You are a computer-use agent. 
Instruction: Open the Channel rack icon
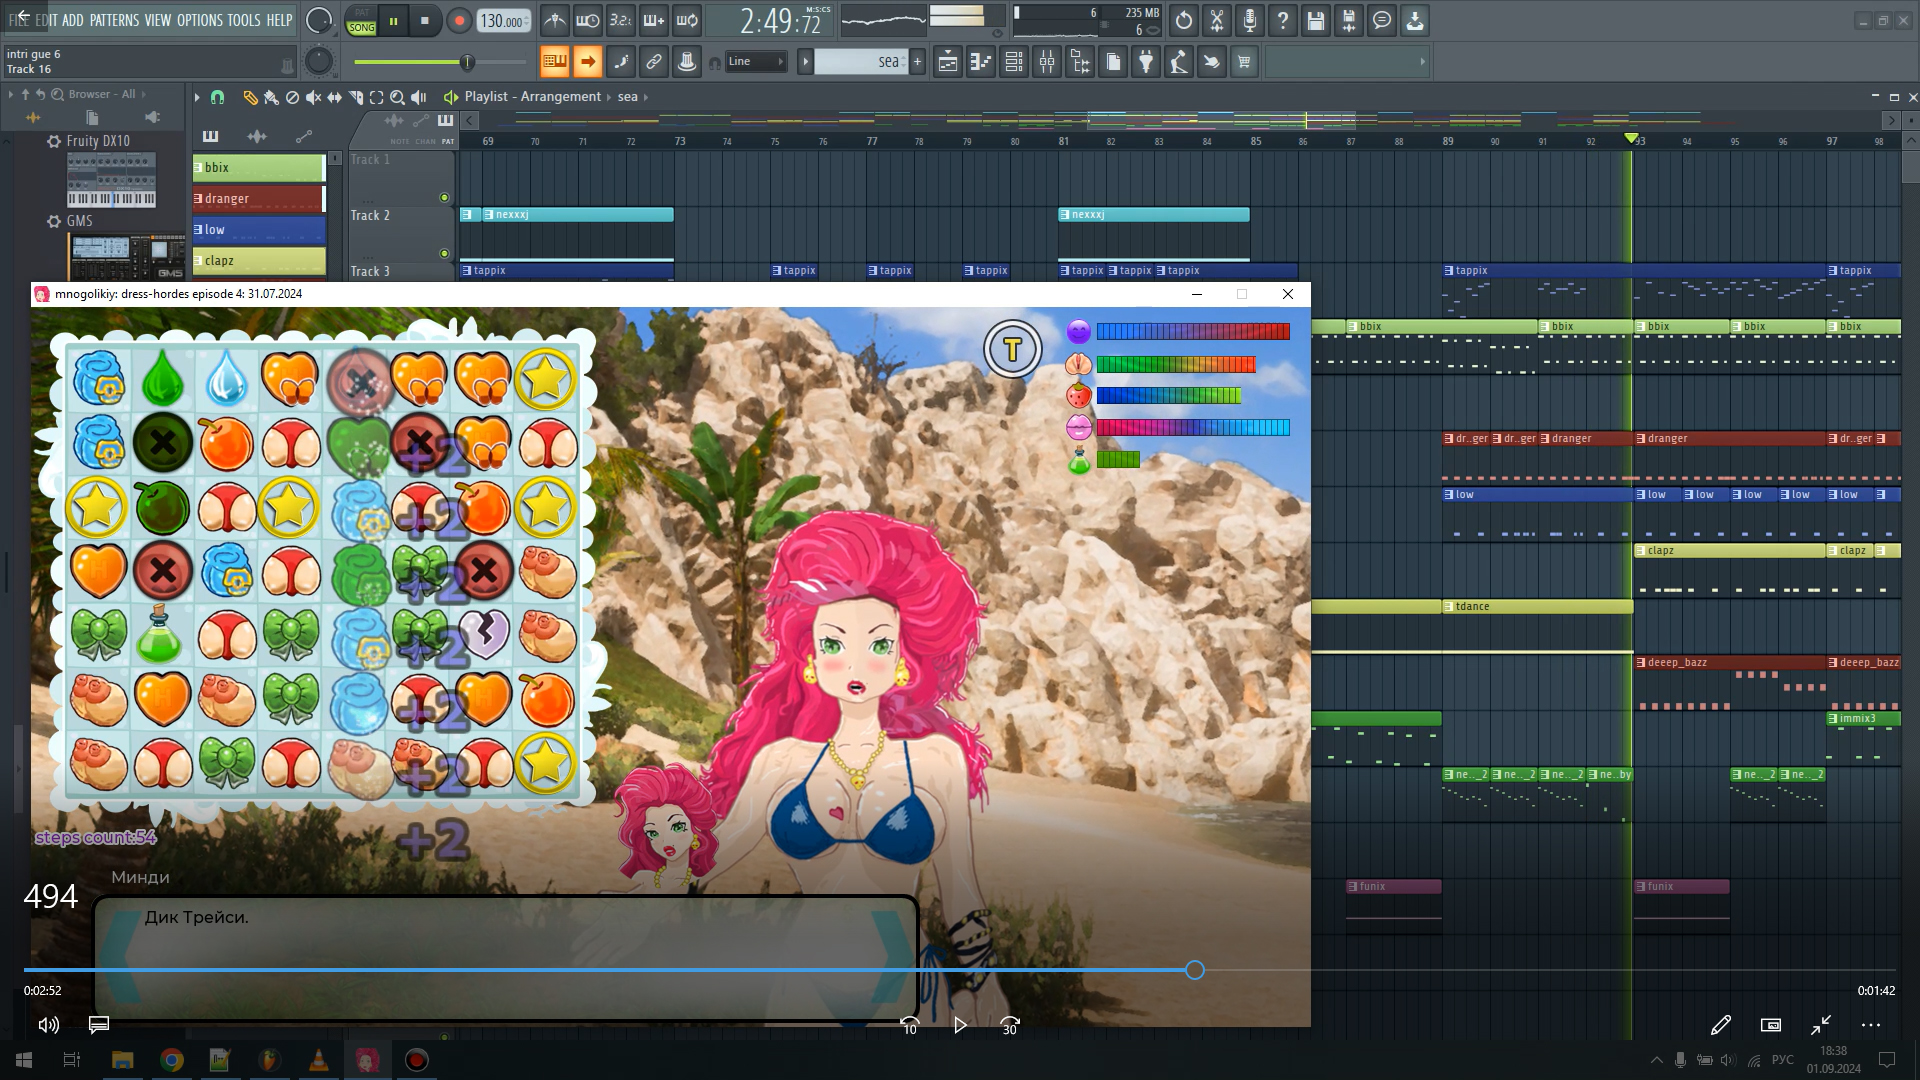pyautogui.click(x=1014, y=62)
